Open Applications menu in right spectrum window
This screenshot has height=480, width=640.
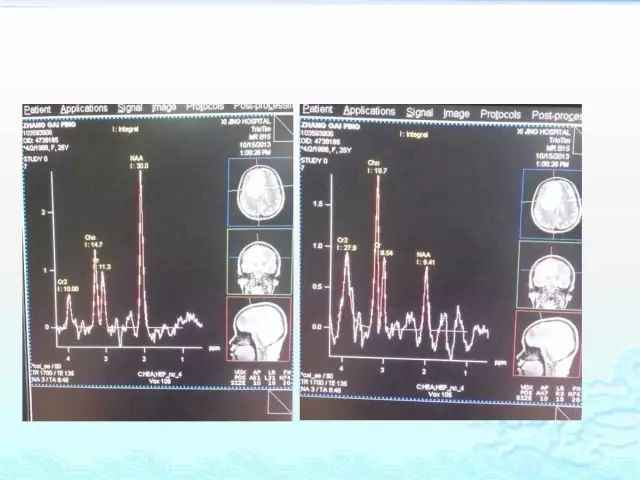click(x=369, y=111)
